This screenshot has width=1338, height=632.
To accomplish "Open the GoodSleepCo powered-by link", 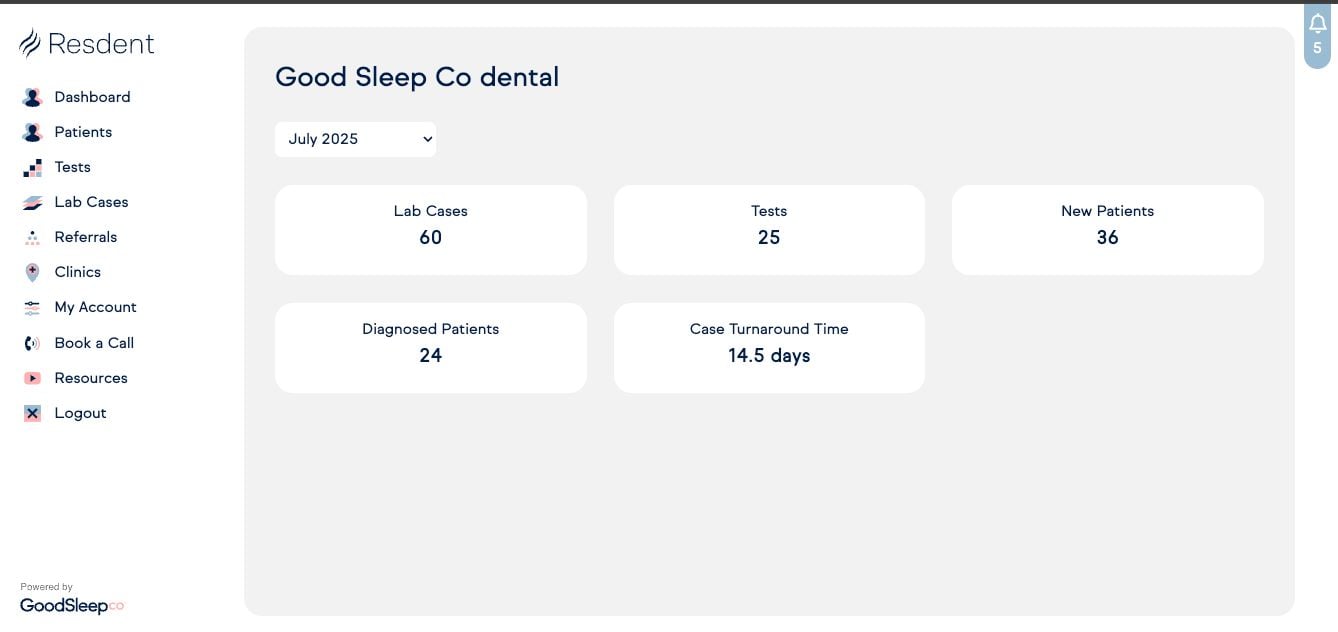I will (x=72, y=605).
